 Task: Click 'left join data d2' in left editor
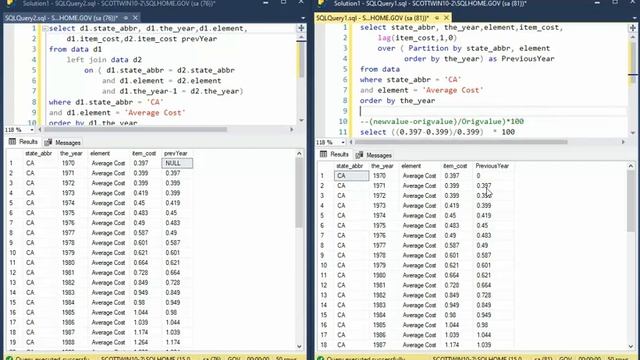click(104, 60)
